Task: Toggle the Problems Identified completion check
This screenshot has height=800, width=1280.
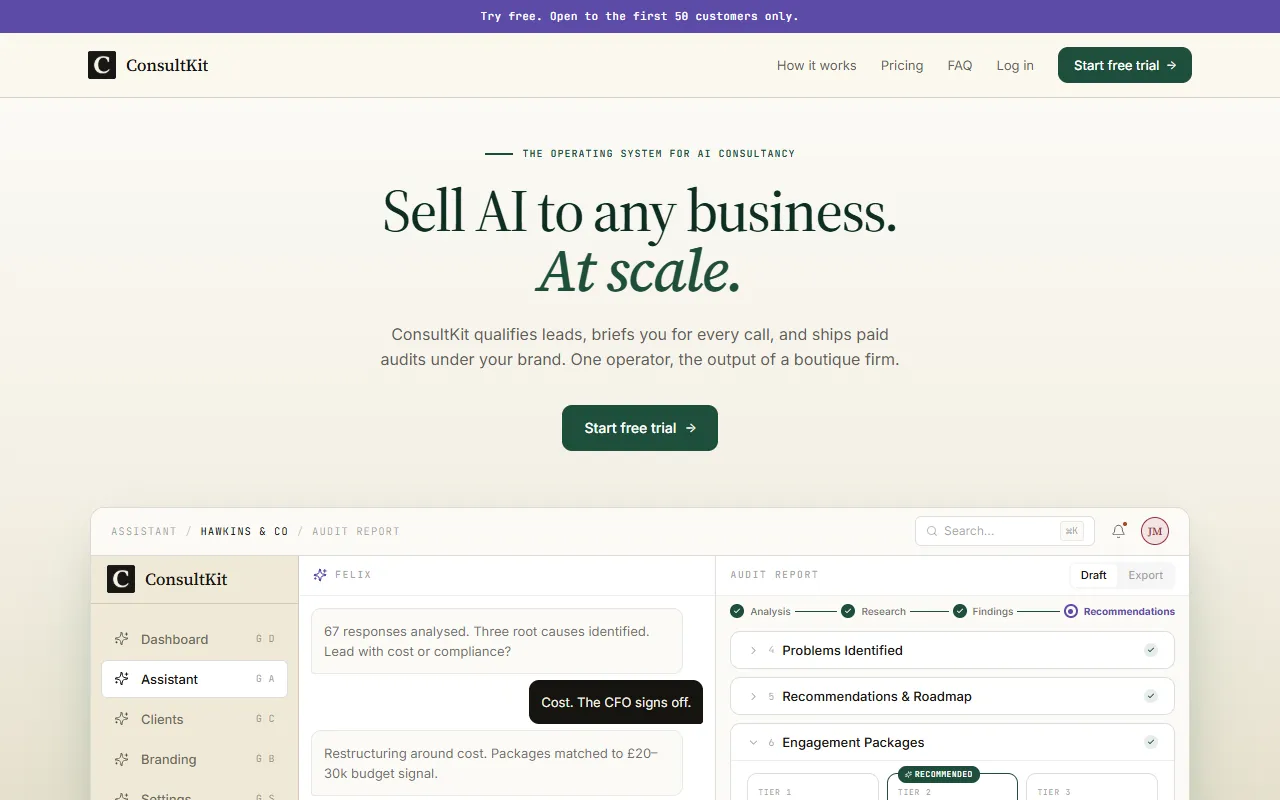Action: (1151, 650)
